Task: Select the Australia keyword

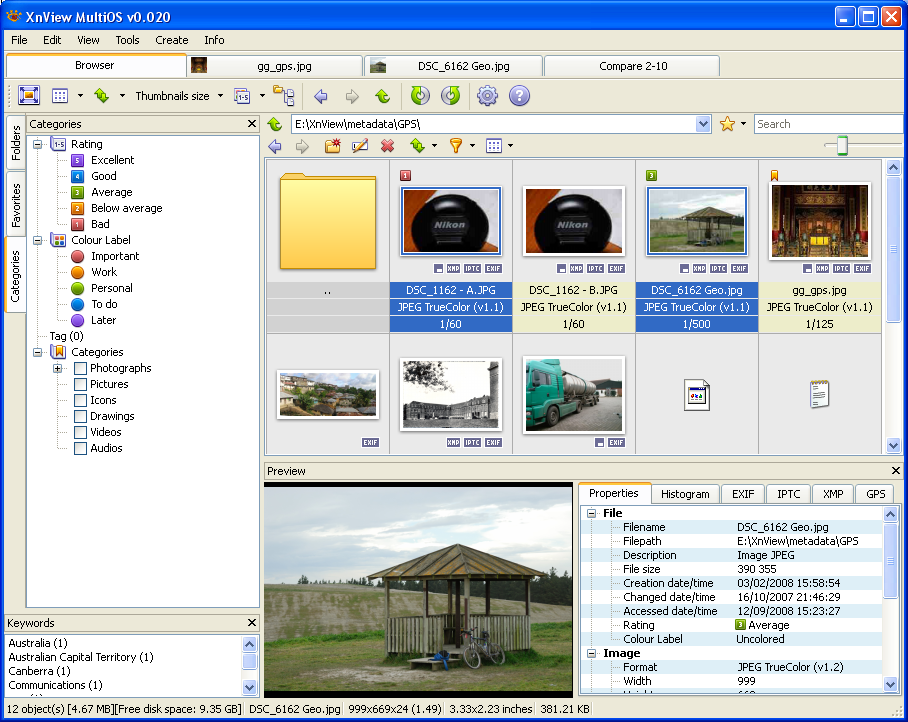Action: 38,643
